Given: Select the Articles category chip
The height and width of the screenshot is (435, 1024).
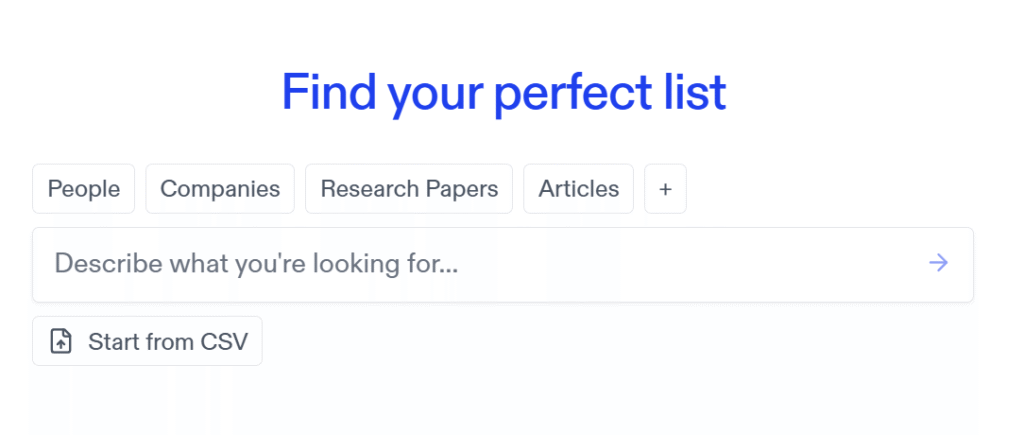Looking at the screenshot, I should 578,189.
